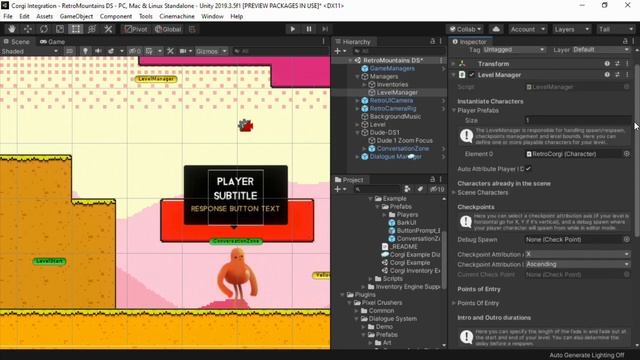This screenshot has height=360, width=640.
Task: Toggle 2D view mode in Scene toolbar
Action: coord(70,51)
